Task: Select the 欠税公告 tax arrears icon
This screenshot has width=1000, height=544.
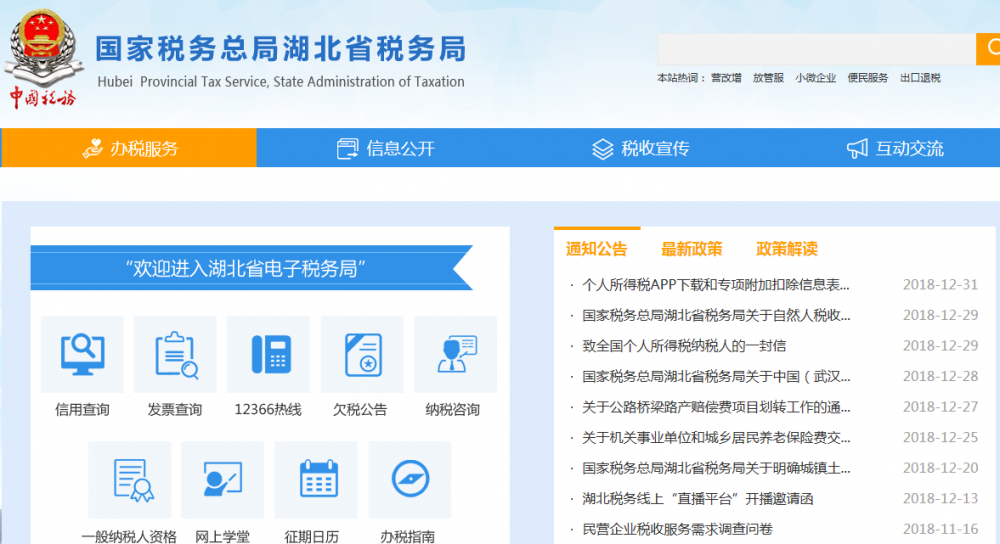Action: pyautogui.click(x=361, y=355)
